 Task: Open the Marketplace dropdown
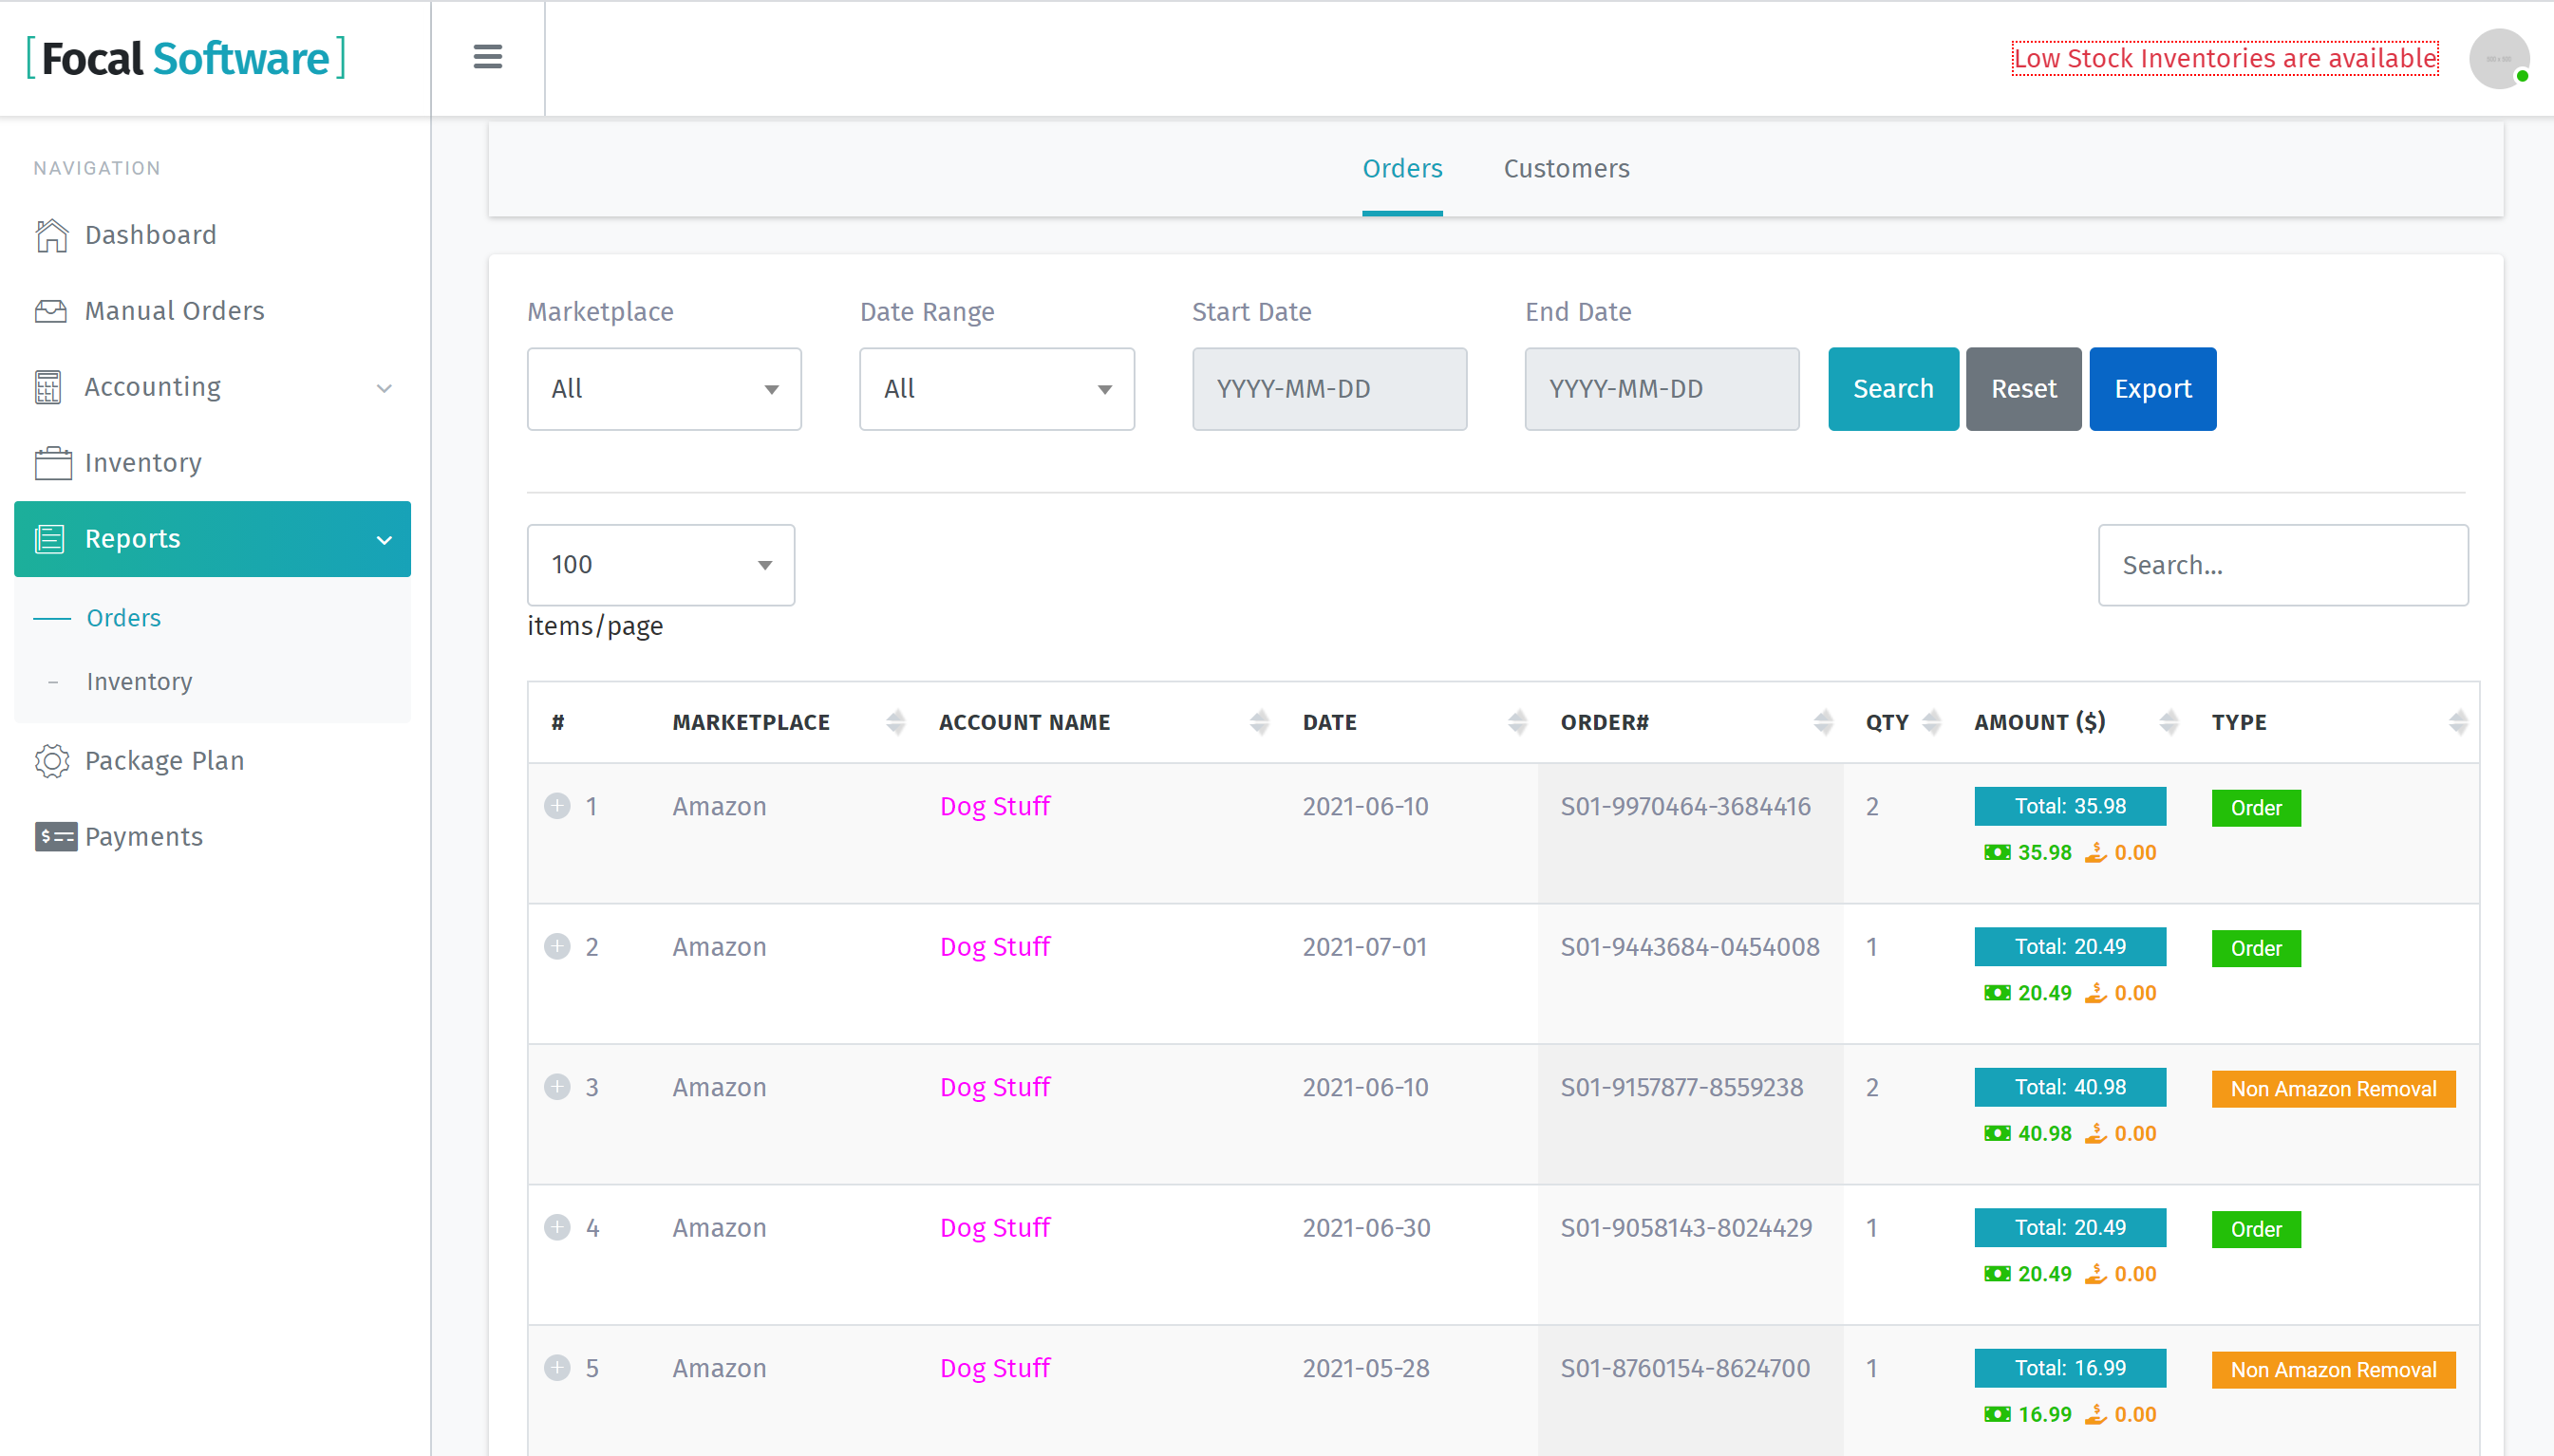pyautogui.click(x=664, y=389)
